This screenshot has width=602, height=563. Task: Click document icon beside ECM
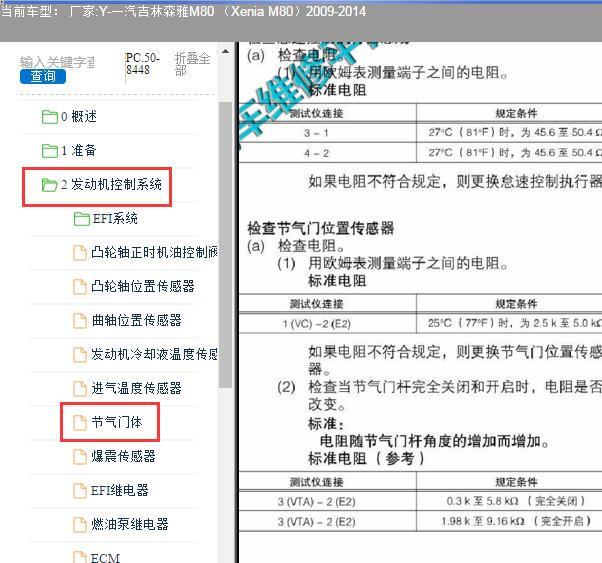coord(80,558)
